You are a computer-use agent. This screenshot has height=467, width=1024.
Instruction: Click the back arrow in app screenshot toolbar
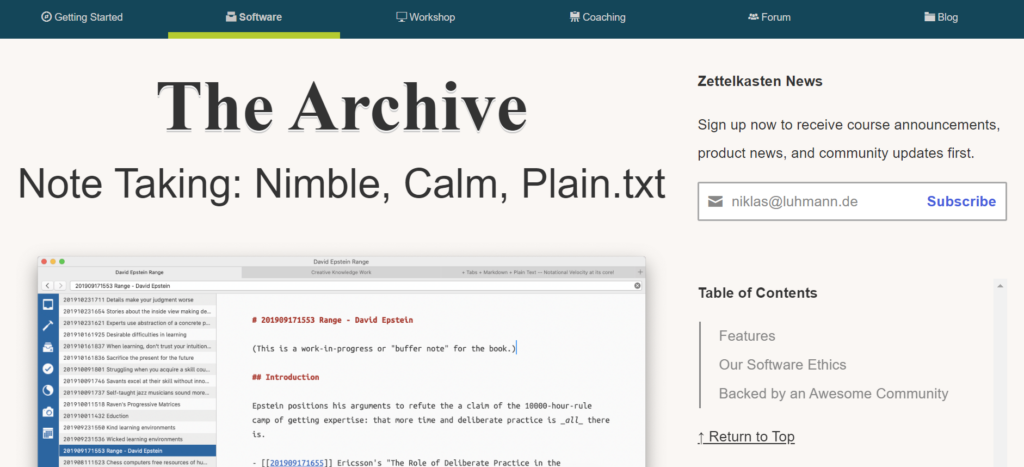point(47,286)
